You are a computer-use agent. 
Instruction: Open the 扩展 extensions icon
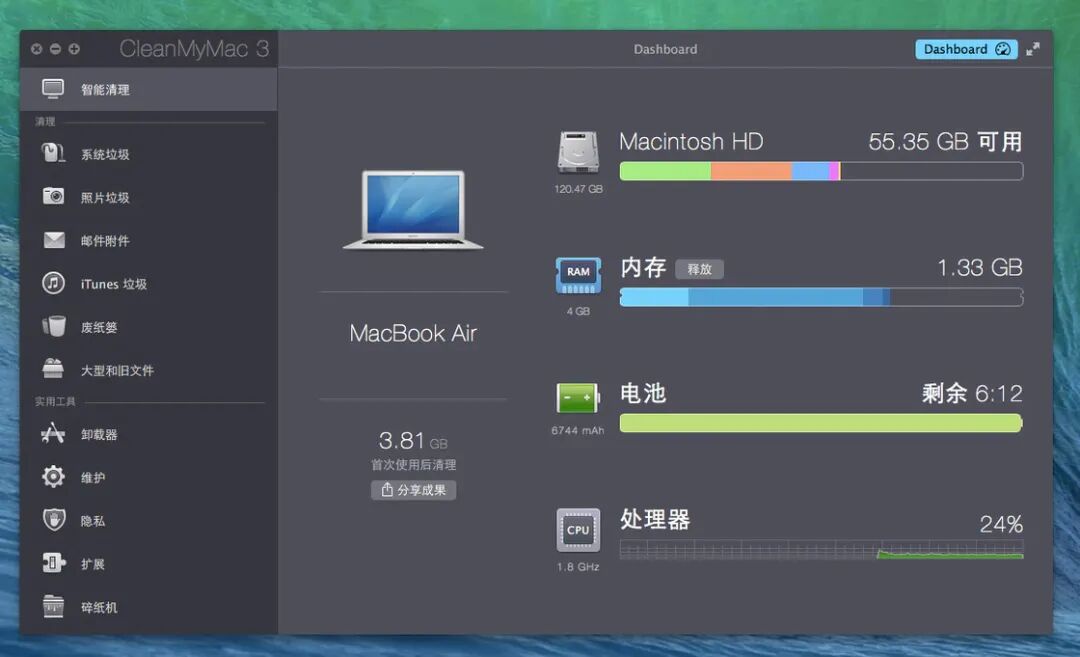54,563
